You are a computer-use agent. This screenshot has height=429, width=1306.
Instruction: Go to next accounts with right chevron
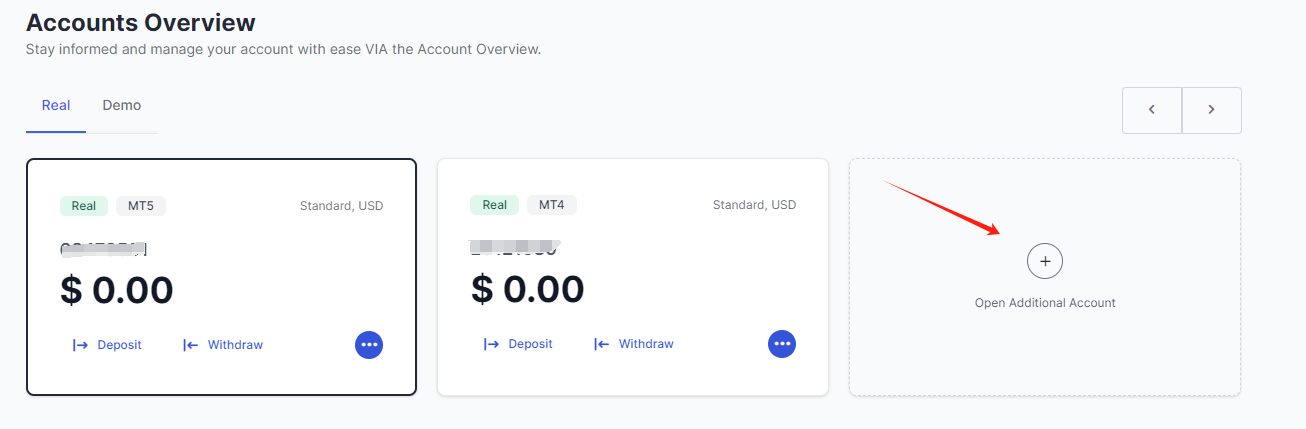coord(1211,110)
